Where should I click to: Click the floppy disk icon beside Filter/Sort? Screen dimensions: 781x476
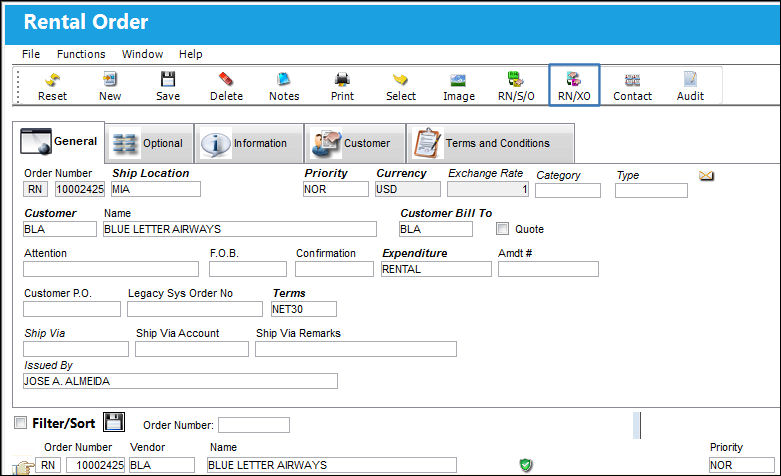point(114,422)
